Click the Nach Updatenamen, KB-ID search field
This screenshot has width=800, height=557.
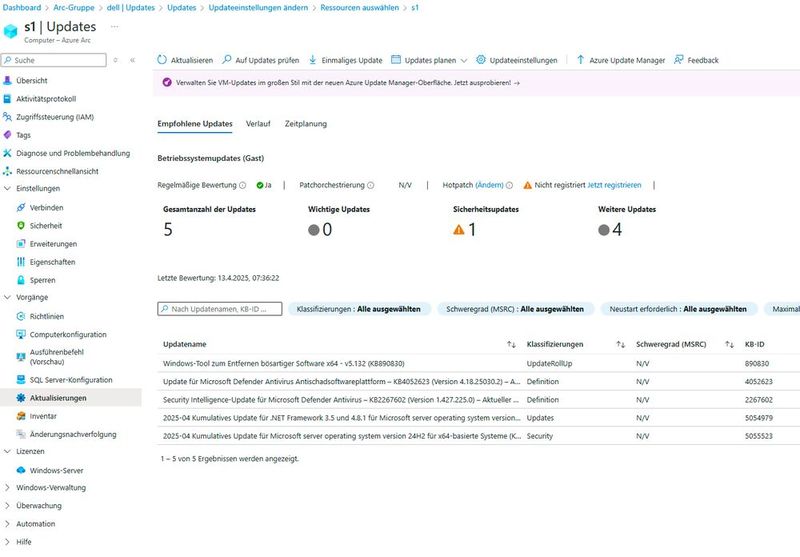219,309
